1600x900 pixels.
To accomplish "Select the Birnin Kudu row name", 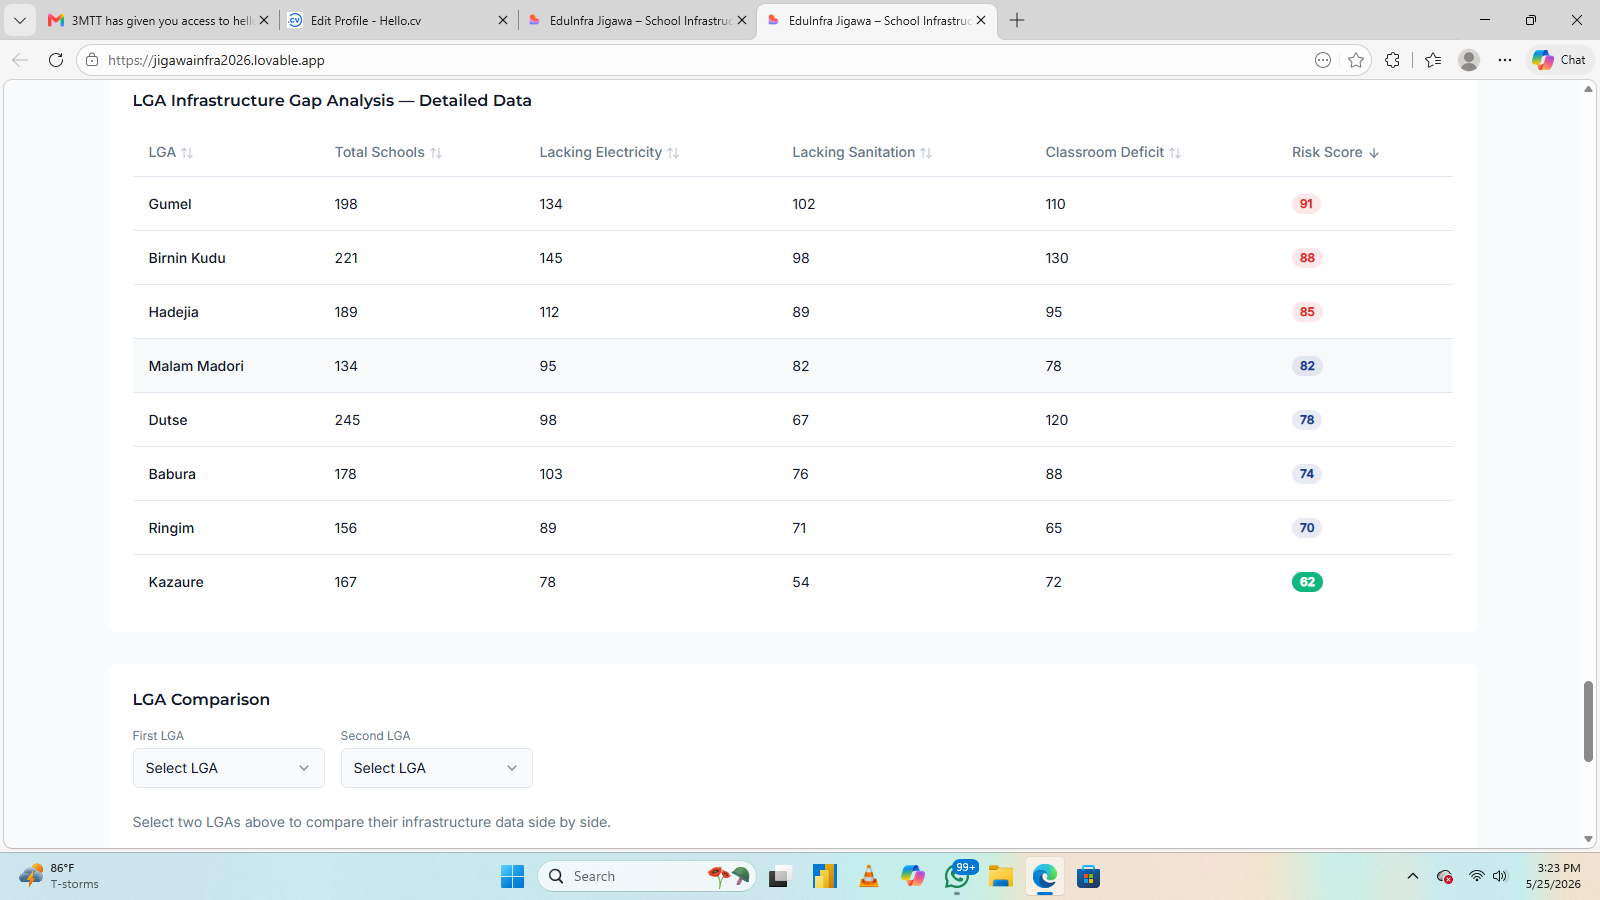I will 187,258.
